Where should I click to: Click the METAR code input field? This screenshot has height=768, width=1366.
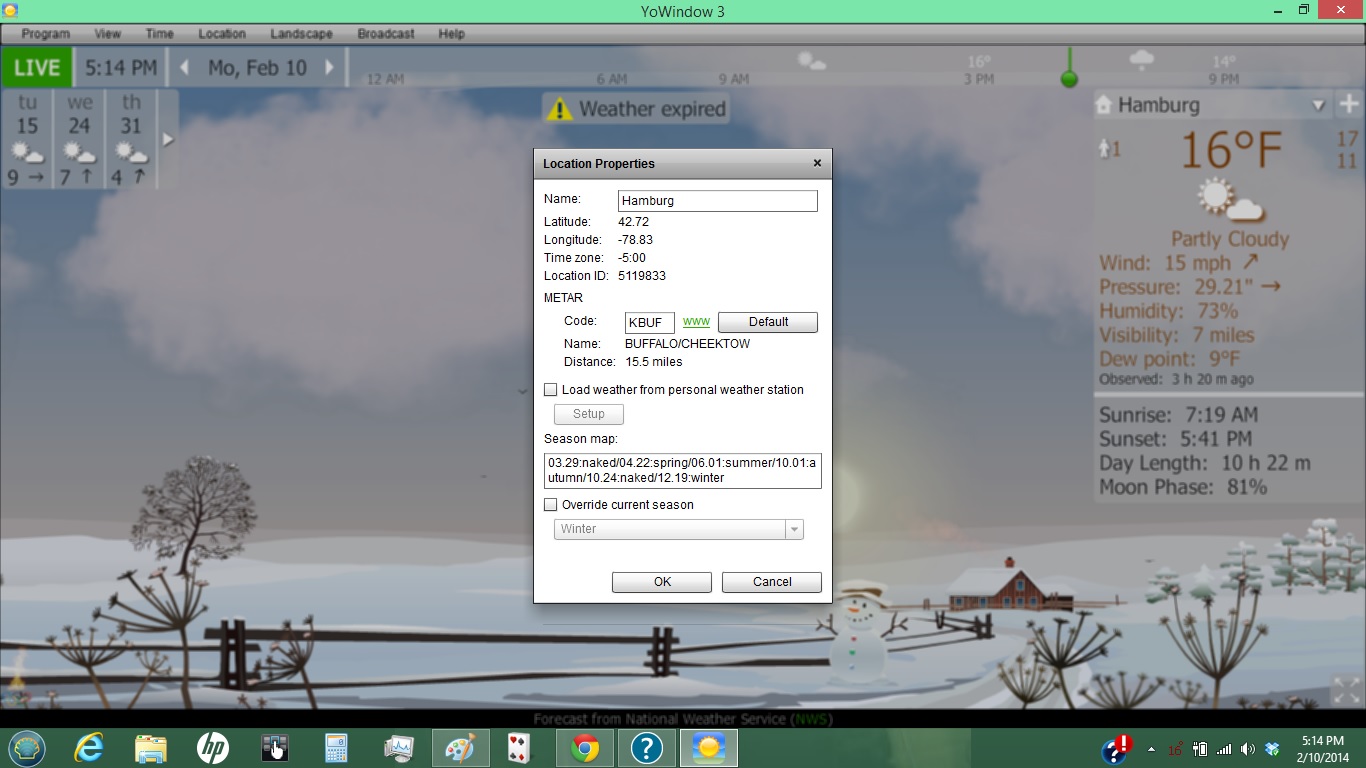pyautogui.click(x=649, y=322)
